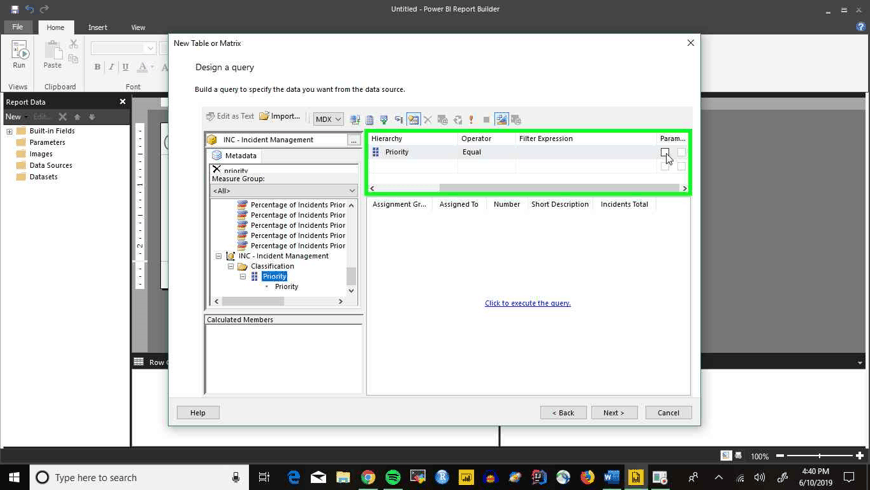The image size is (872, 492).
Task: Click the red exclamation Execute Query icon
Action: 472,120
